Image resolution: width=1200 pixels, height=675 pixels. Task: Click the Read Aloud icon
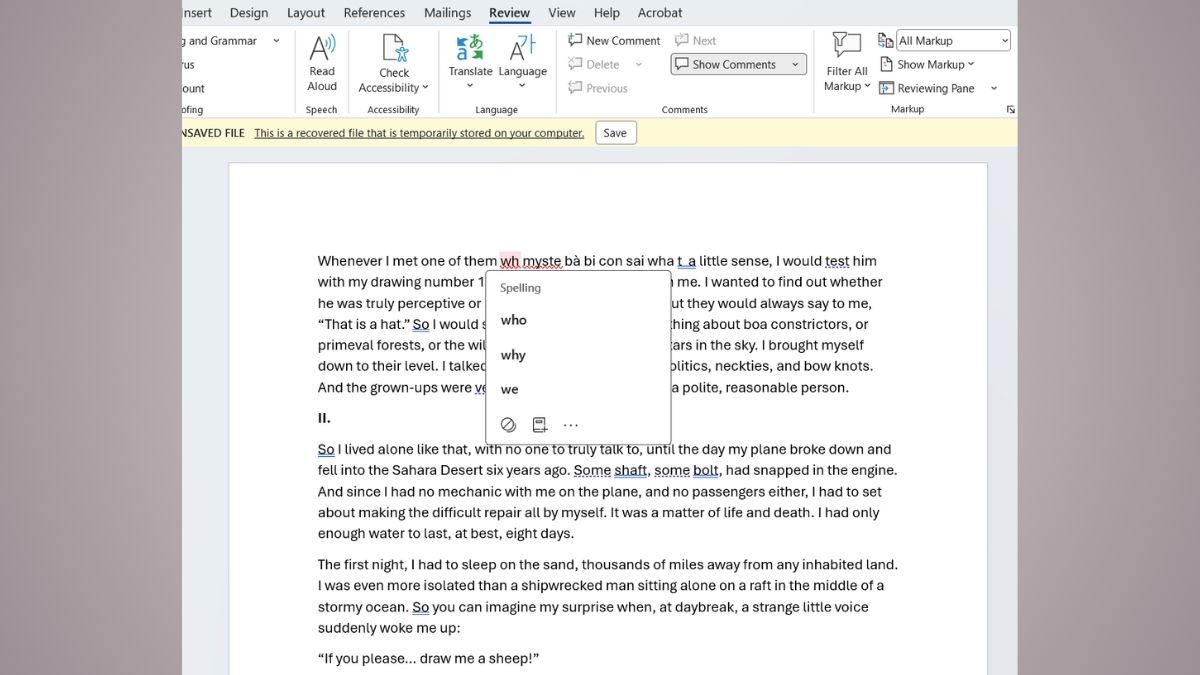[x=322, y=48]
